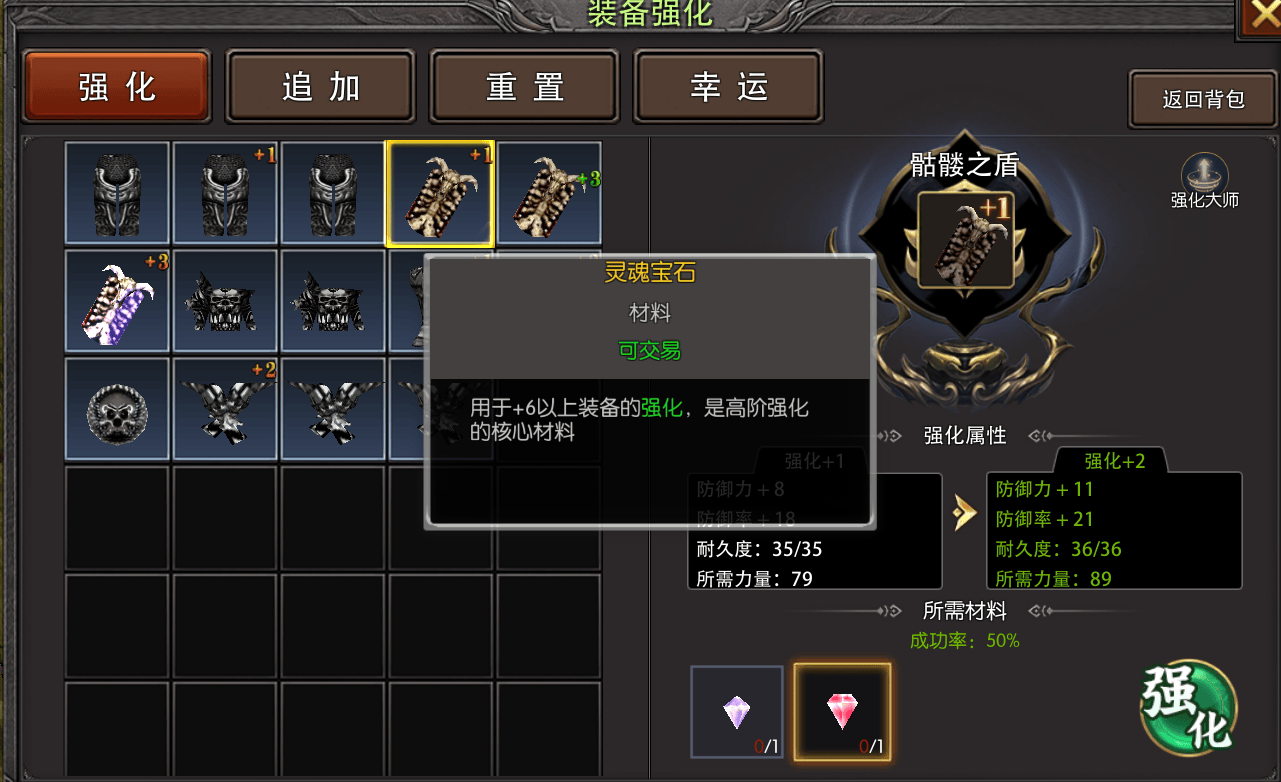Select the purple +3 shield item

pos(117,300)
